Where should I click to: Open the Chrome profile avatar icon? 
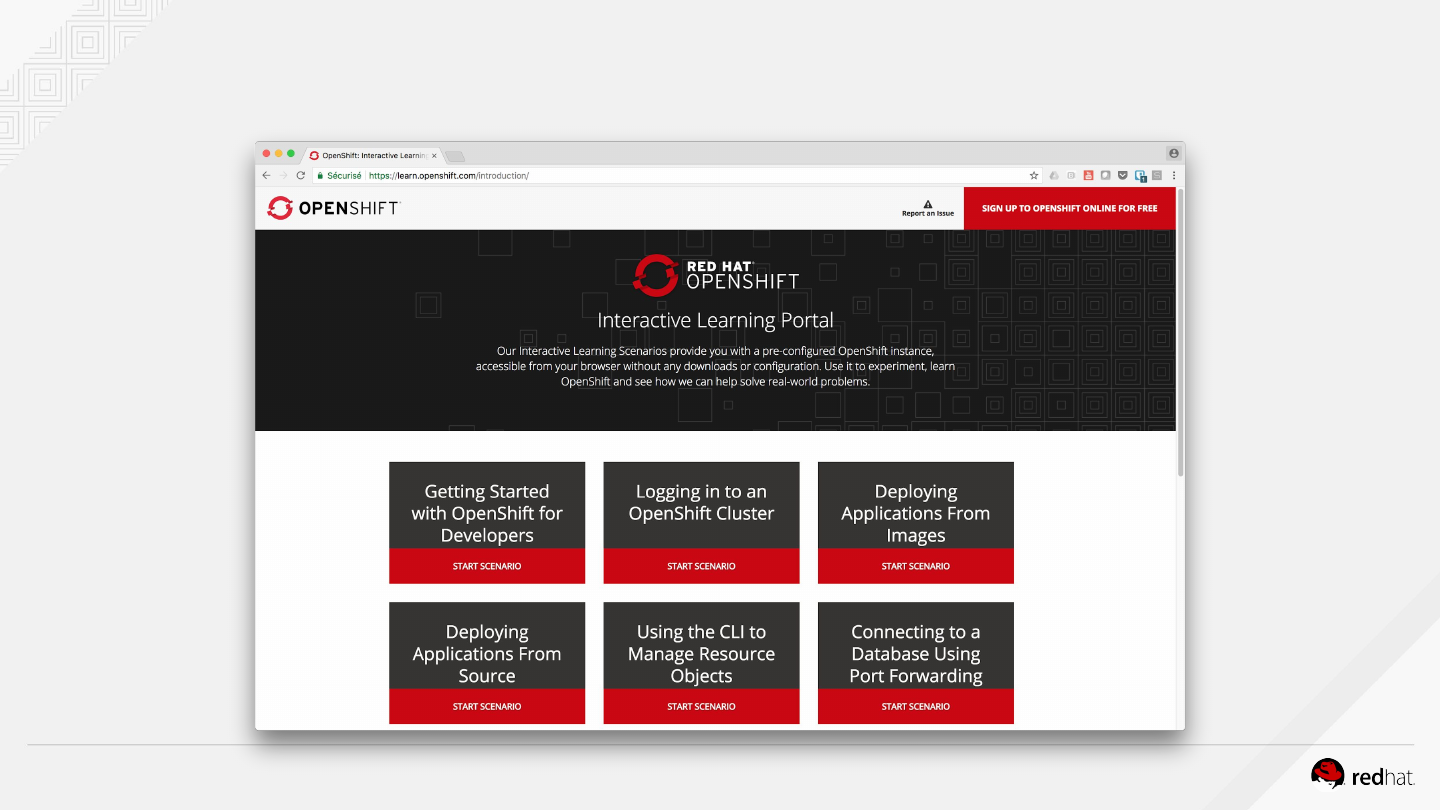tap(1174, 153)
